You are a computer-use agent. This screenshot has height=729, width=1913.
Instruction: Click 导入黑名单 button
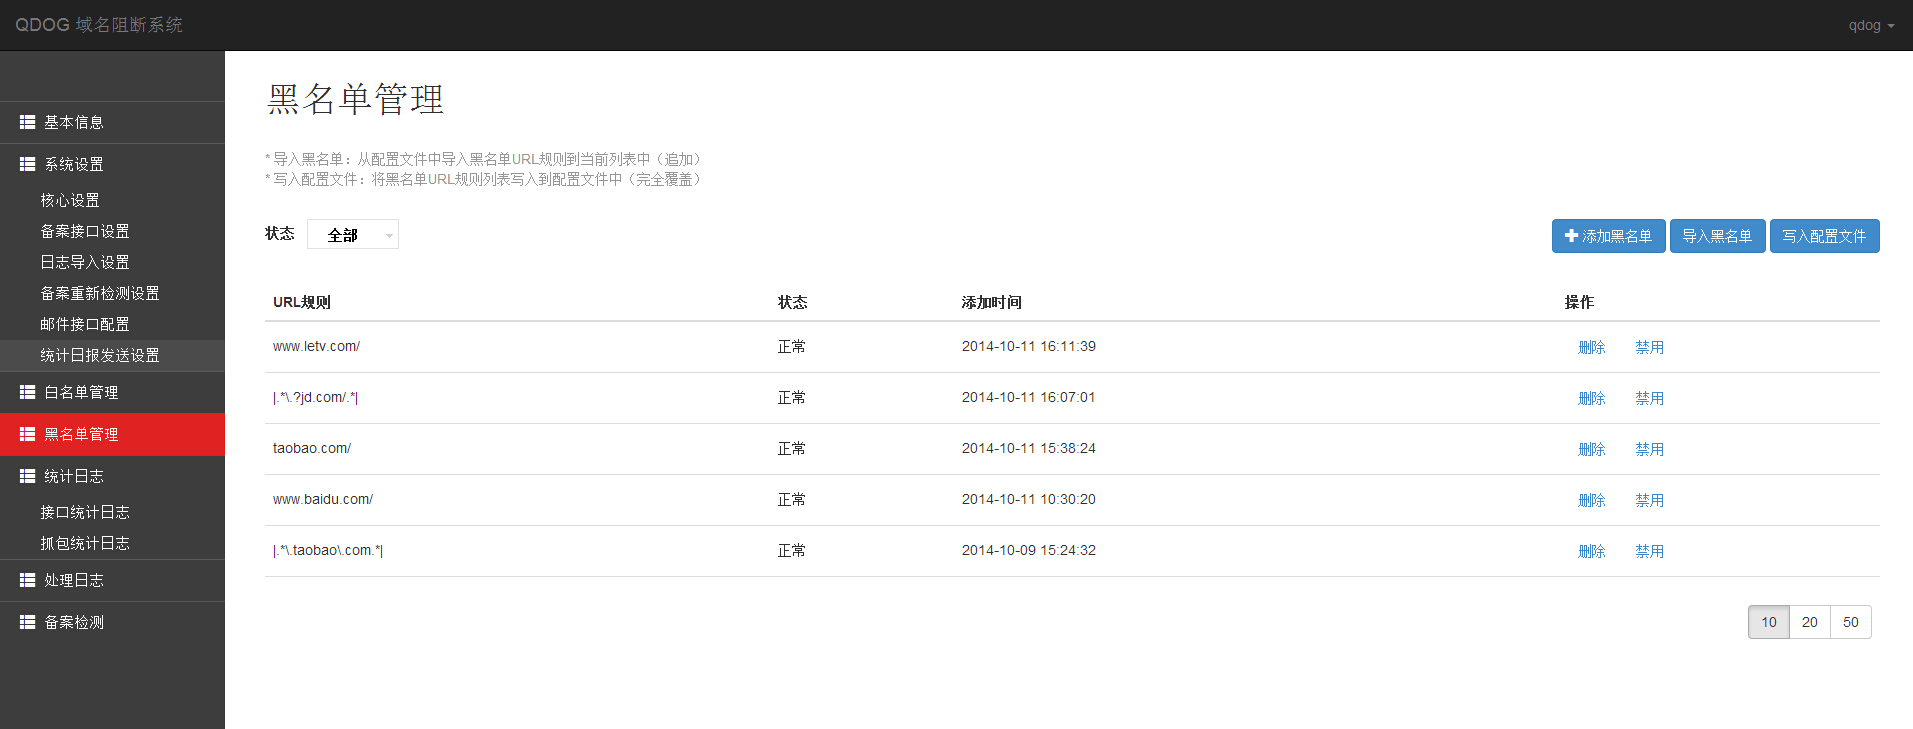[x=1717, y=236]
